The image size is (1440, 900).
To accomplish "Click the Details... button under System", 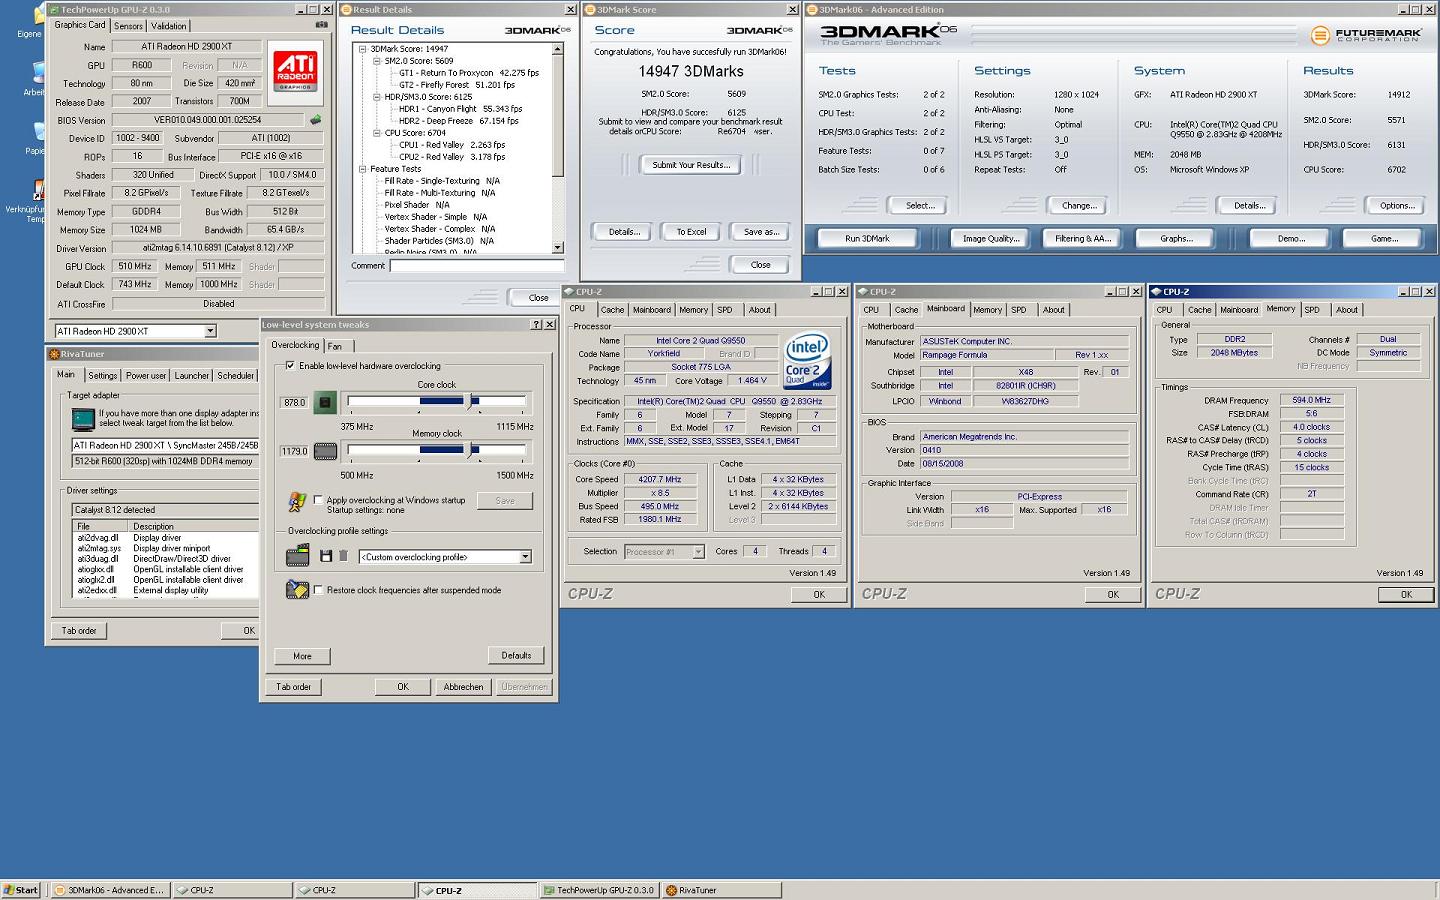I will (x=1249, y=206).
